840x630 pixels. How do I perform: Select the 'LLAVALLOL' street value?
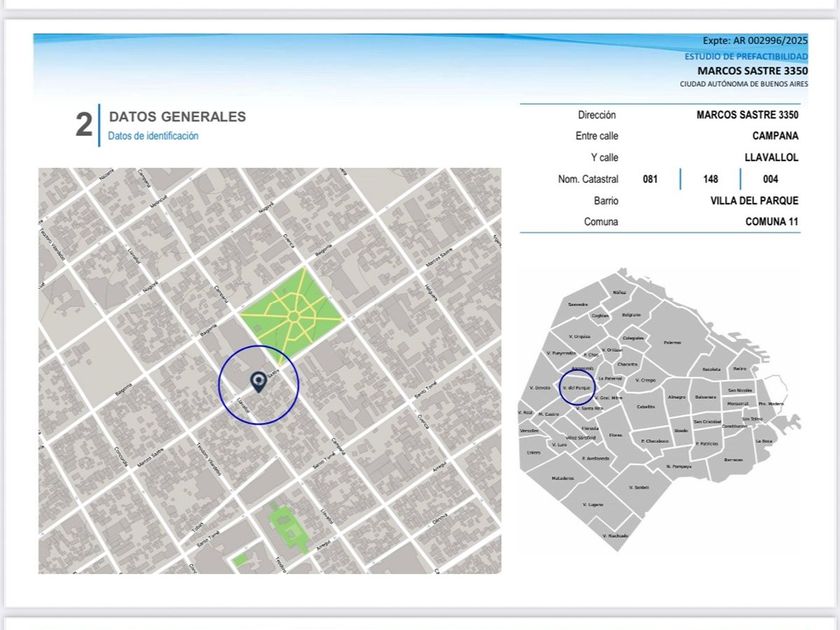point(771,158)
